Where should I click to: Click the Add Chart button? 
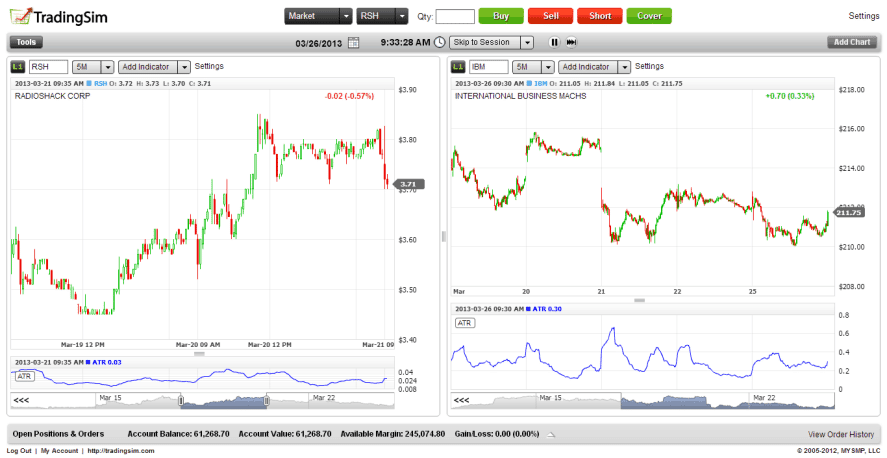click(x=852, y=43)
